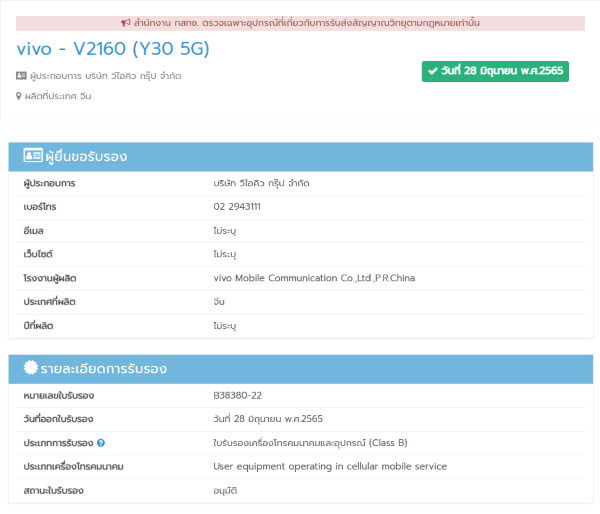Select the สถานะใบรับรอง row label
The height and width of the screenshot is (514, 600).
point(53,491)
